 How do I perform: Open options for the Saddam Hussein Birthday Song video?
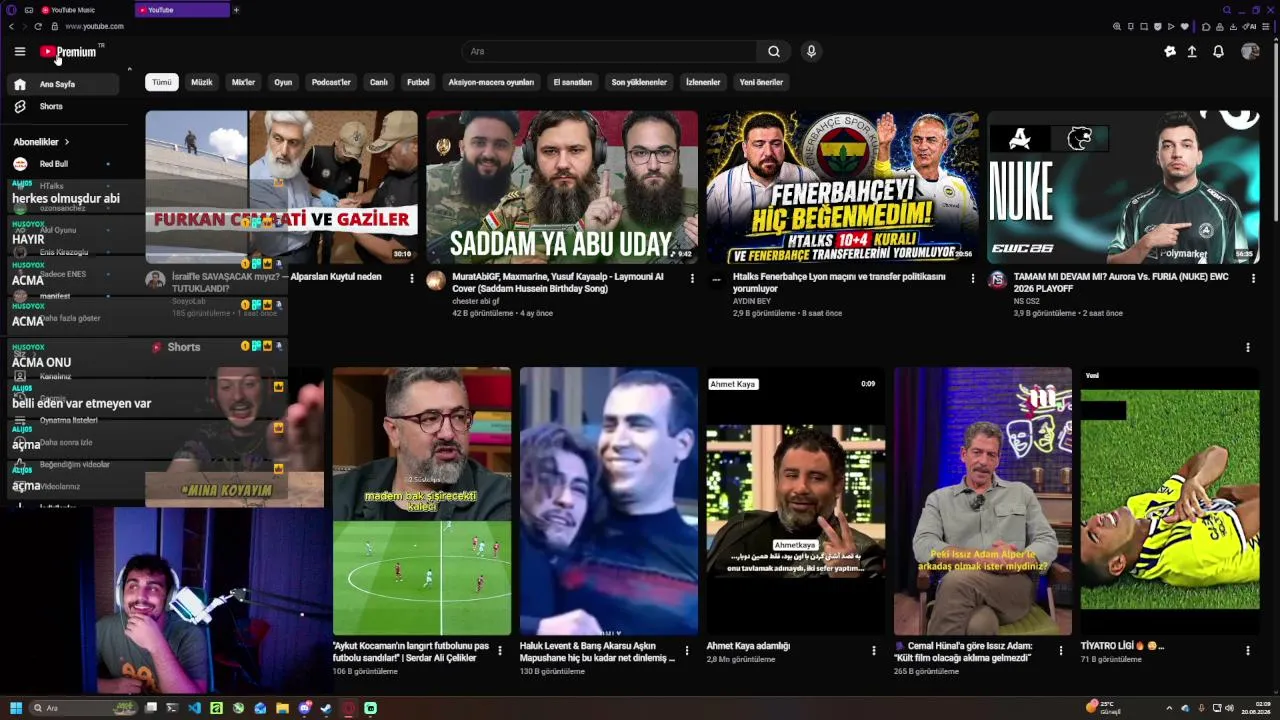click(692, 278)
